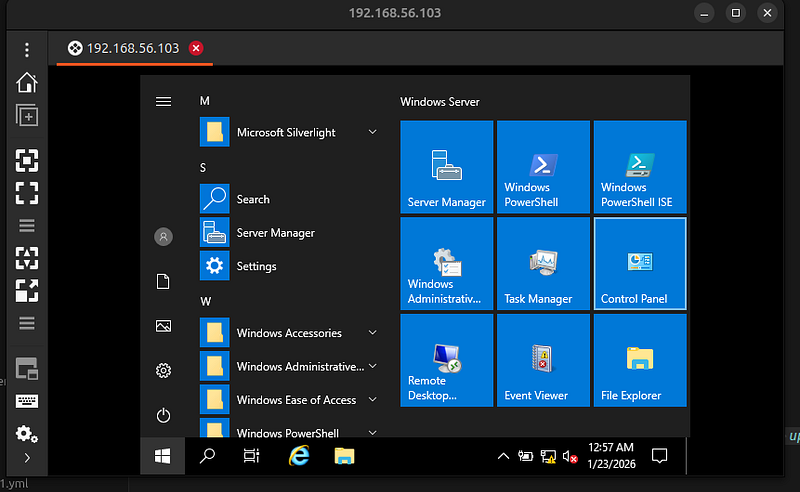800x492 pixels.
Task: Click the duplicate connection plus icon
Action: coord(27,116)
